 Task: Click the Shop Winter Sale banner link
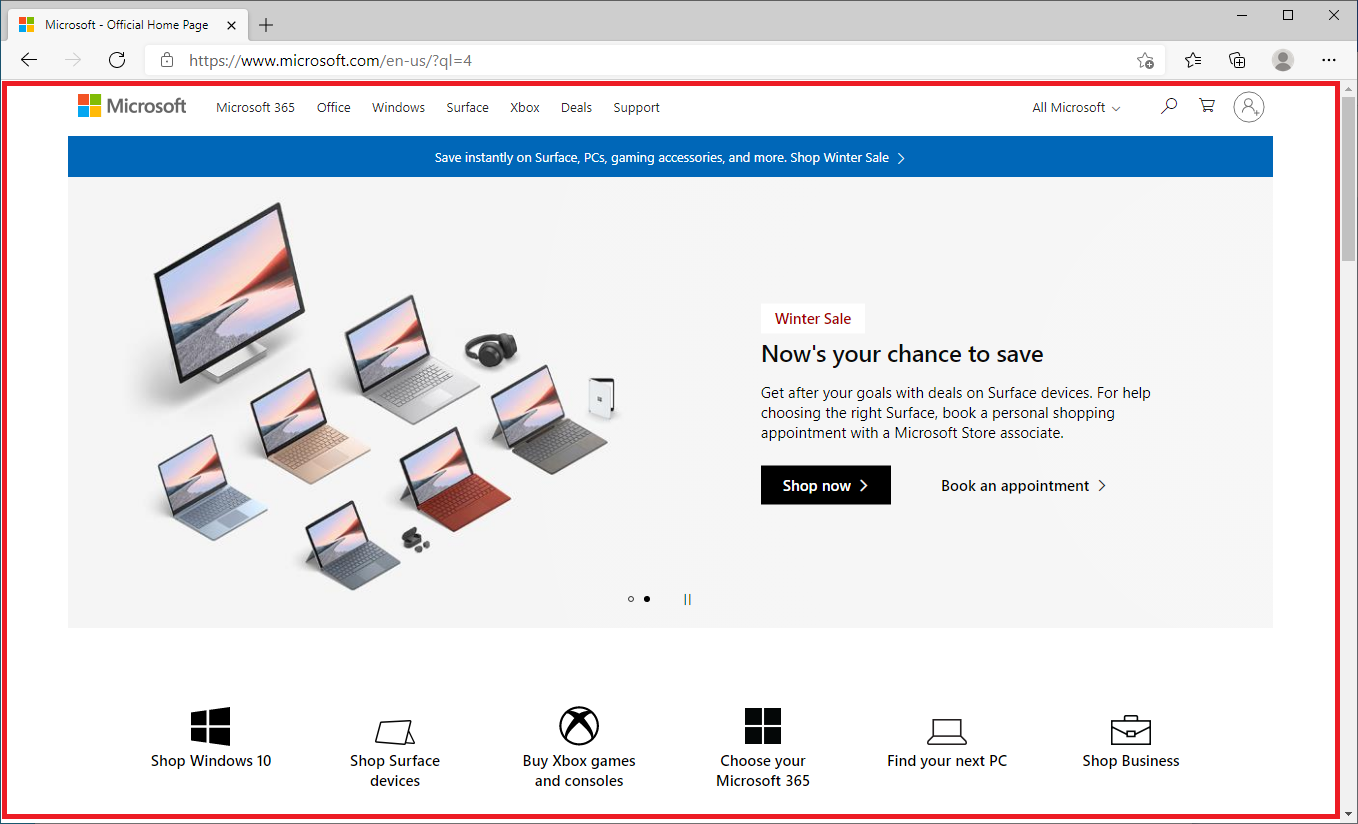848,157
